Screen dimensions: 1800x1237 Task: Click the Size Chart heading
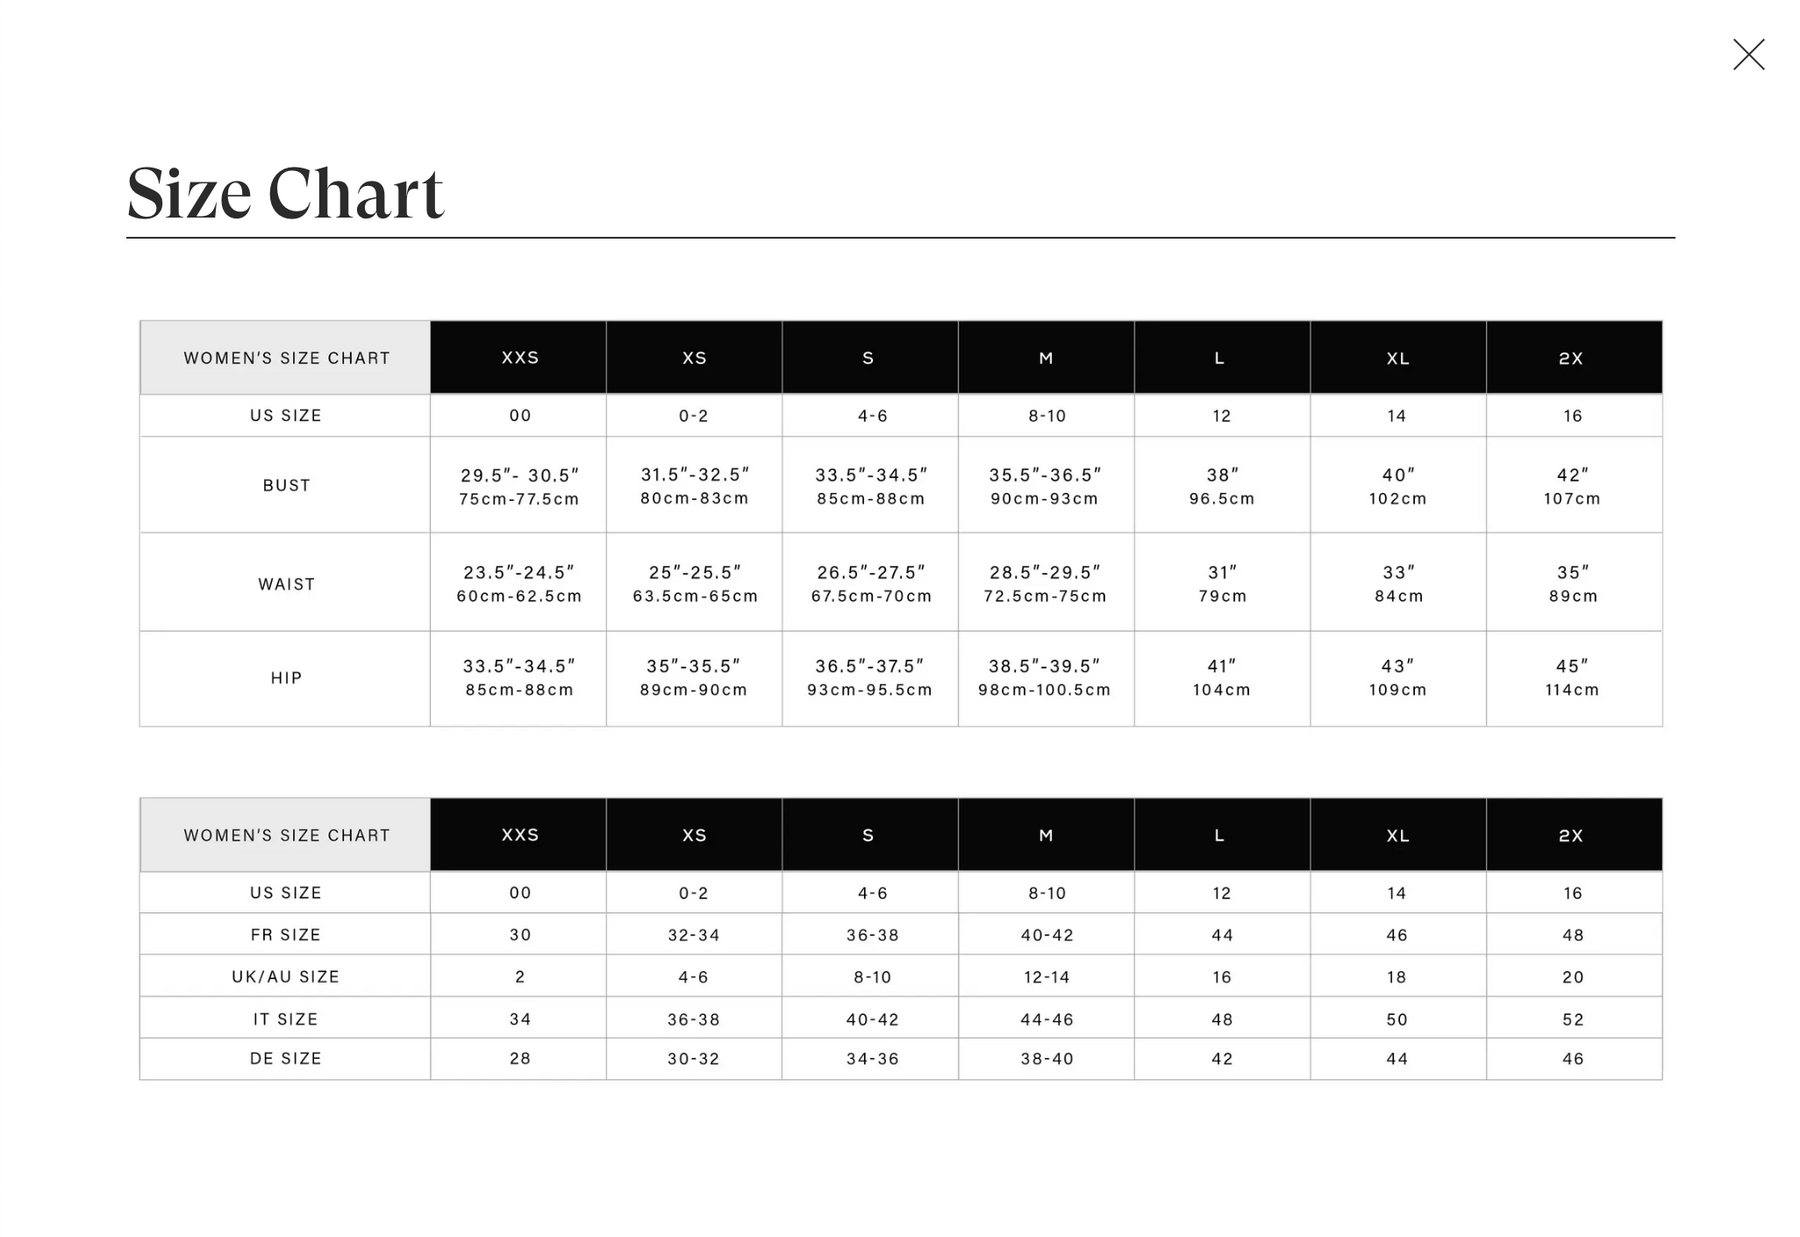click(x=285, y=193)
